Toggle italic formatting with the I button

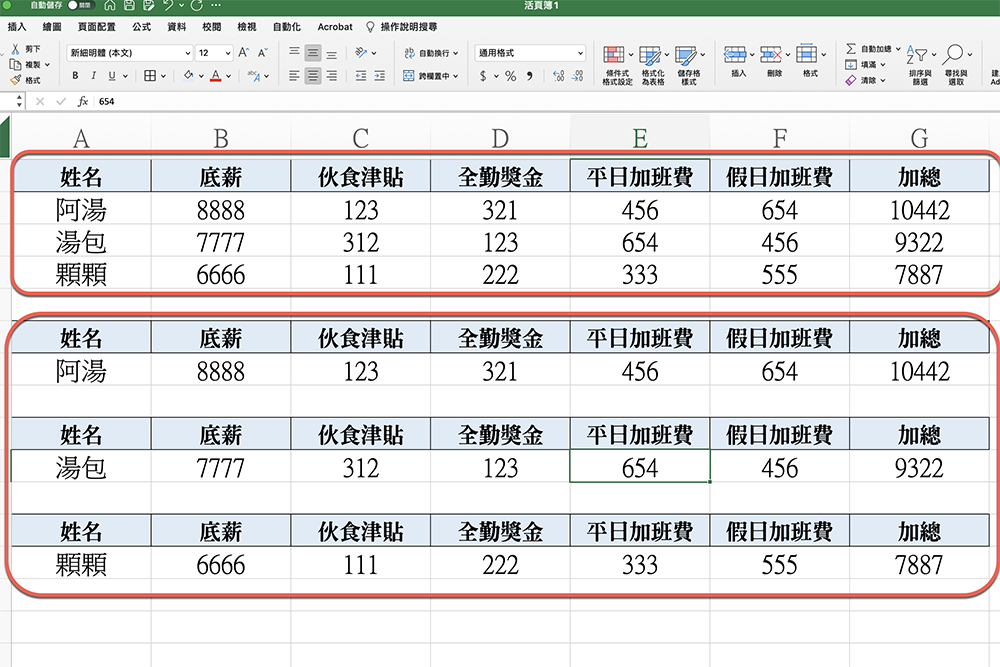pyautogui.click(x=94, y=76)
